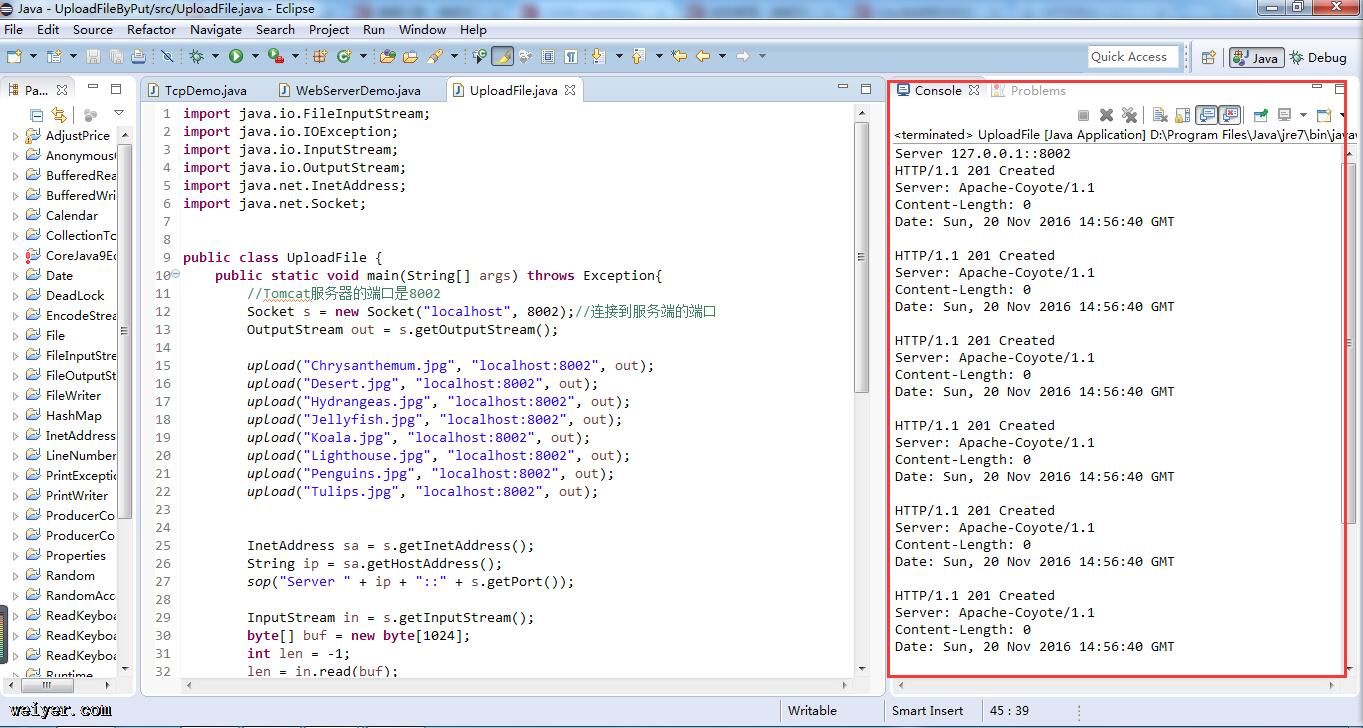
Task: Select the Random project in explorer
Action: pyautogui.click(x=70, y=575)
